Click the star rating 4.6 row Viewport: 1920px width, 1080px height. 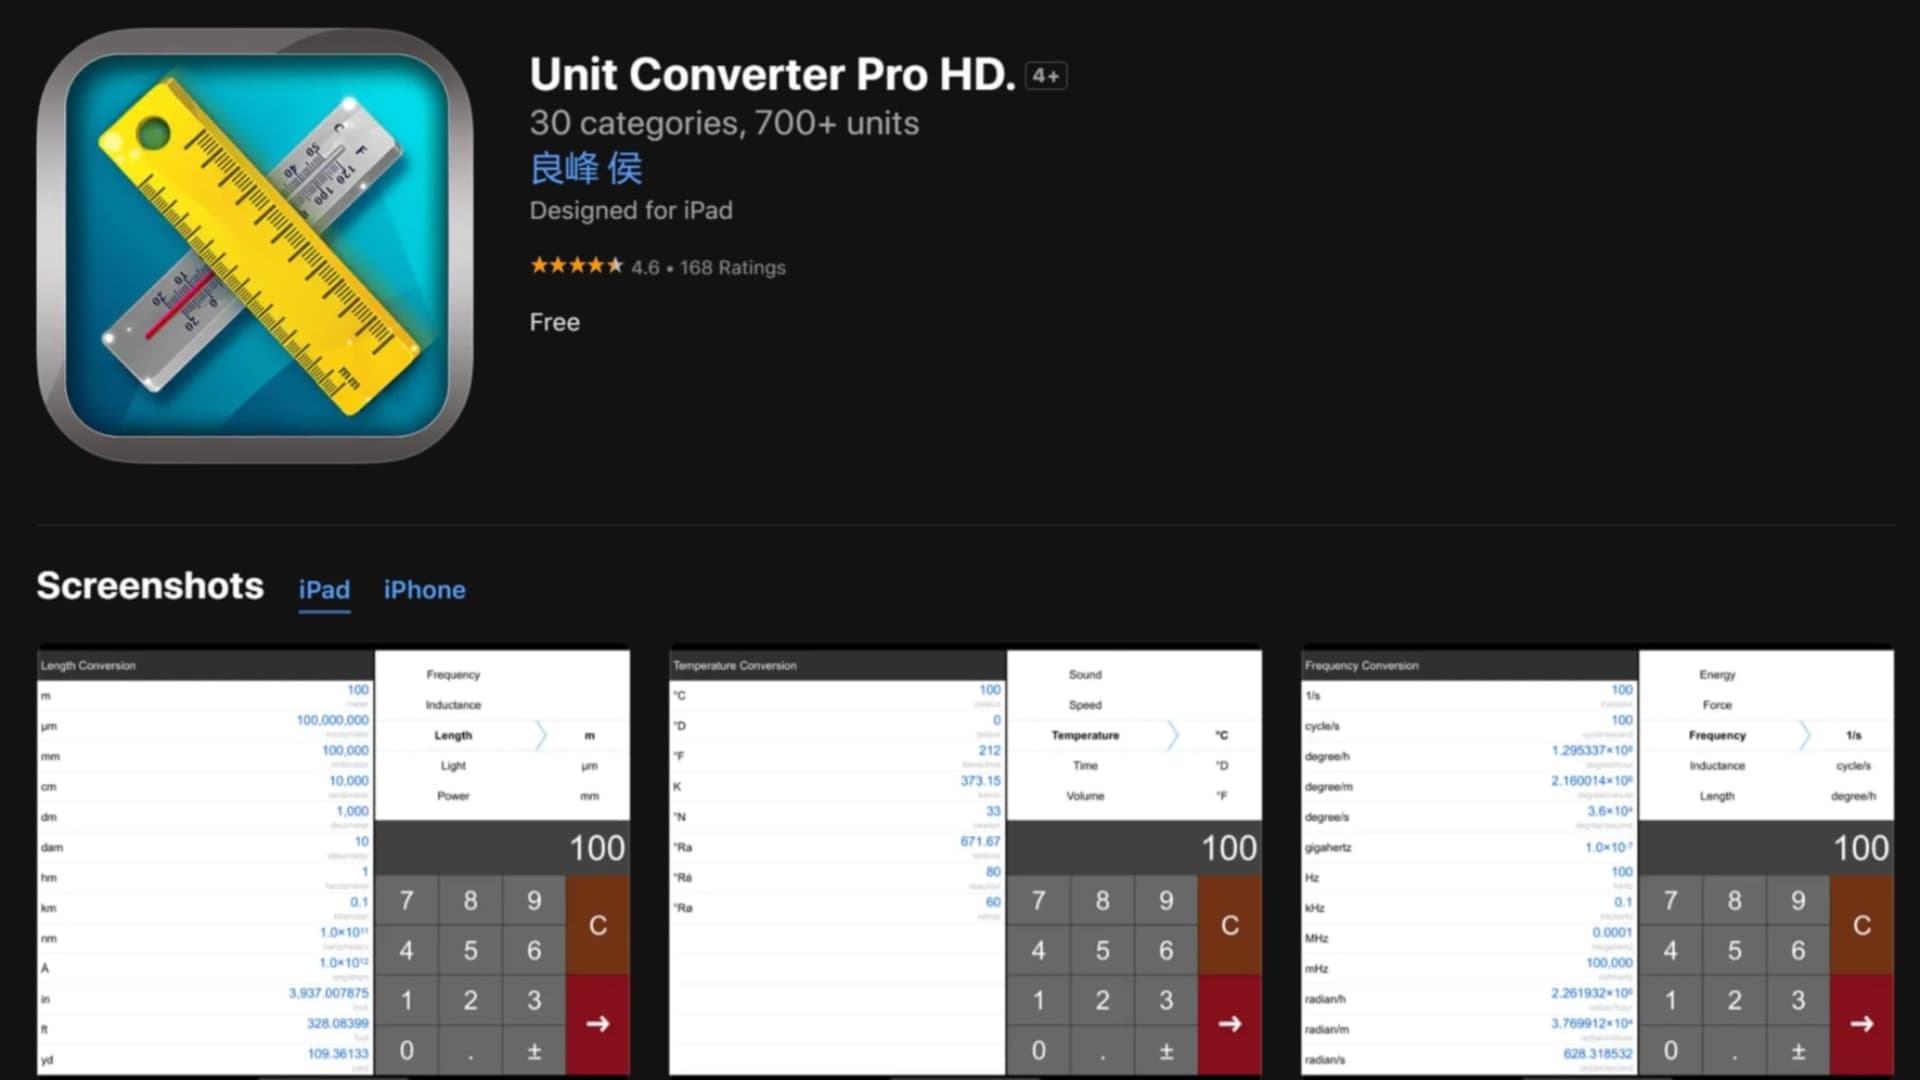click(657, 267)
